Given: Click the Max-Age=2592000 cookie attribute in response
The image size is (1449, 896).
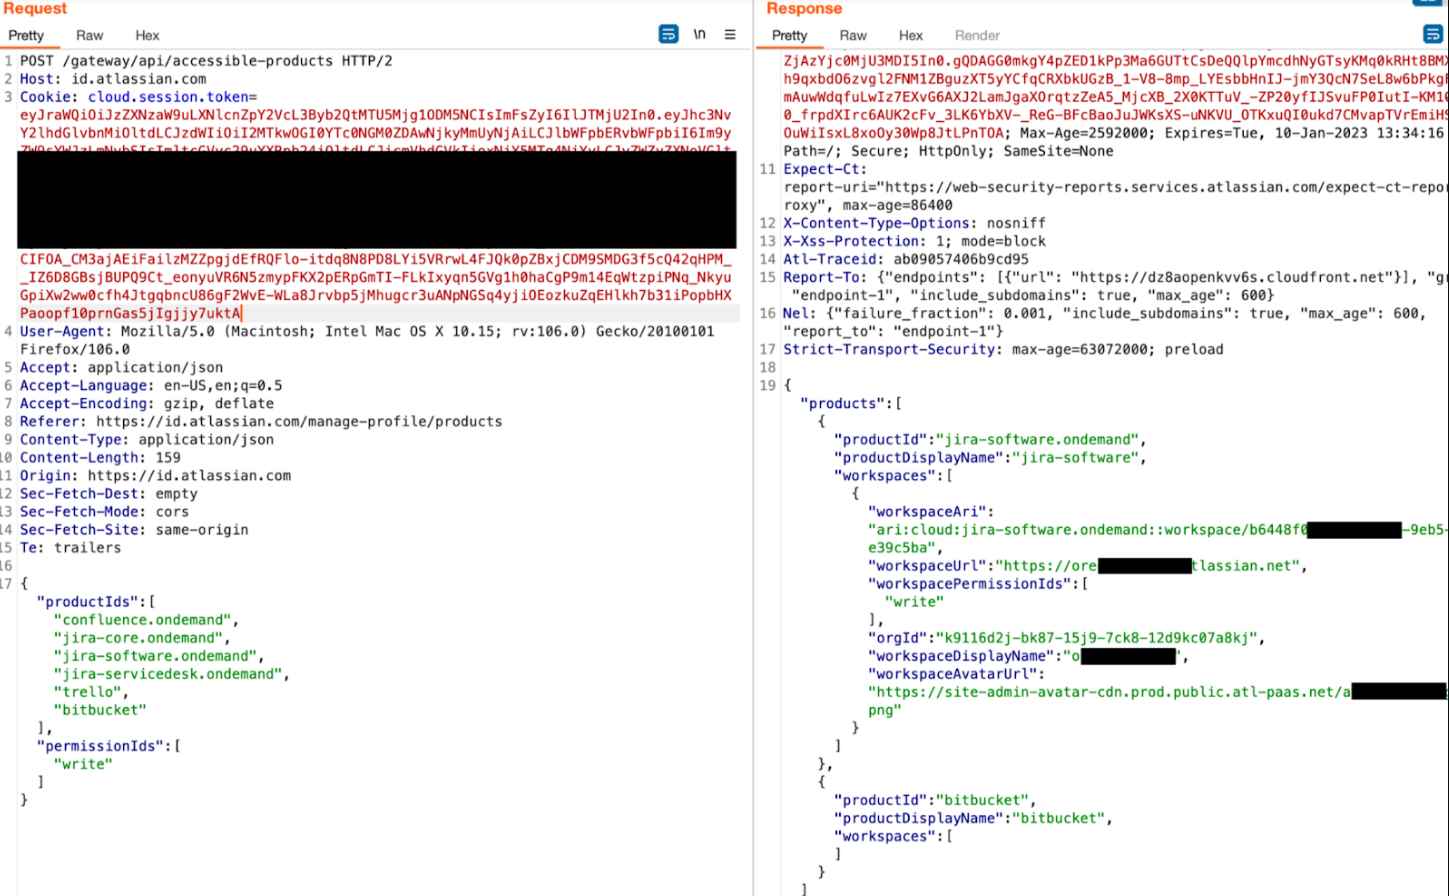Looking at the screenshot, I should coord(1085,133).
